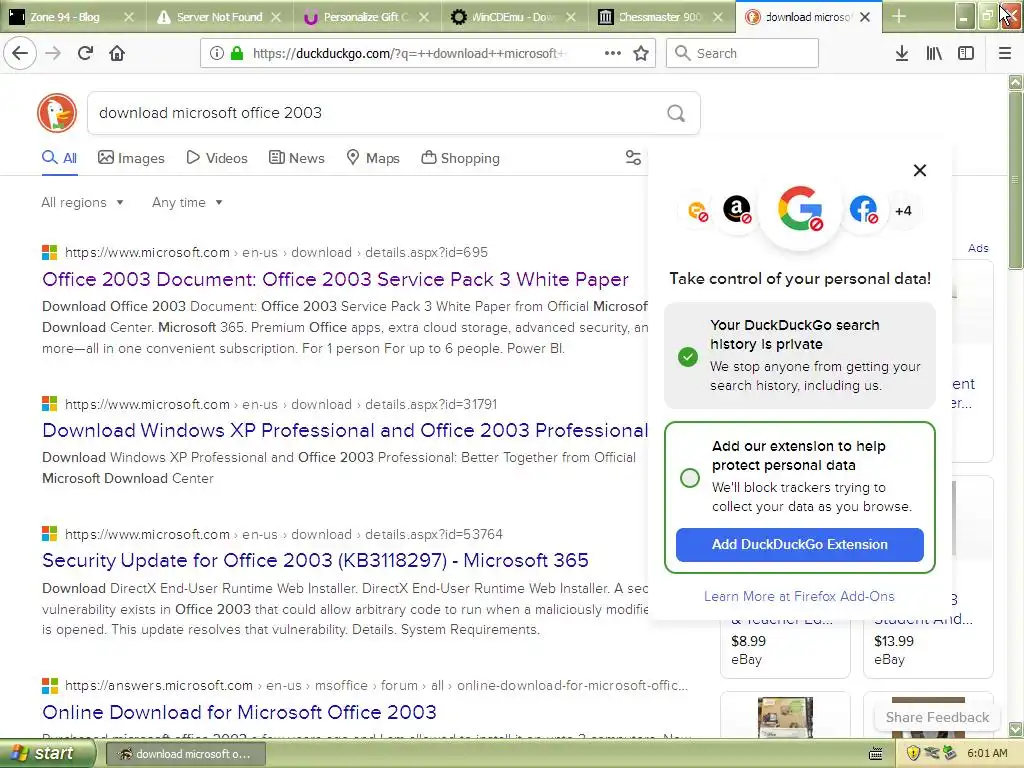Screen dimensions: 1024x768
Task: Bookmark this page with the star
Action: [x=641, y=53]
